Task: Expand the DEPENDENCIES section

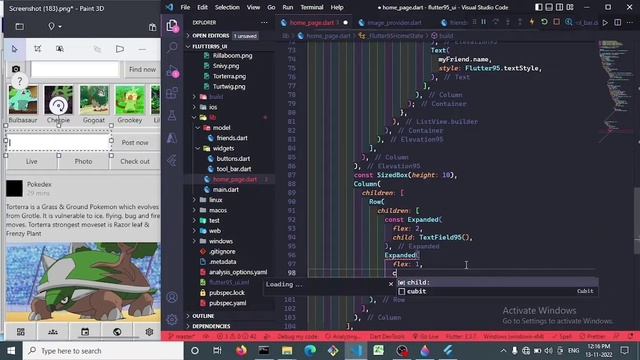Action: [211, 326]
